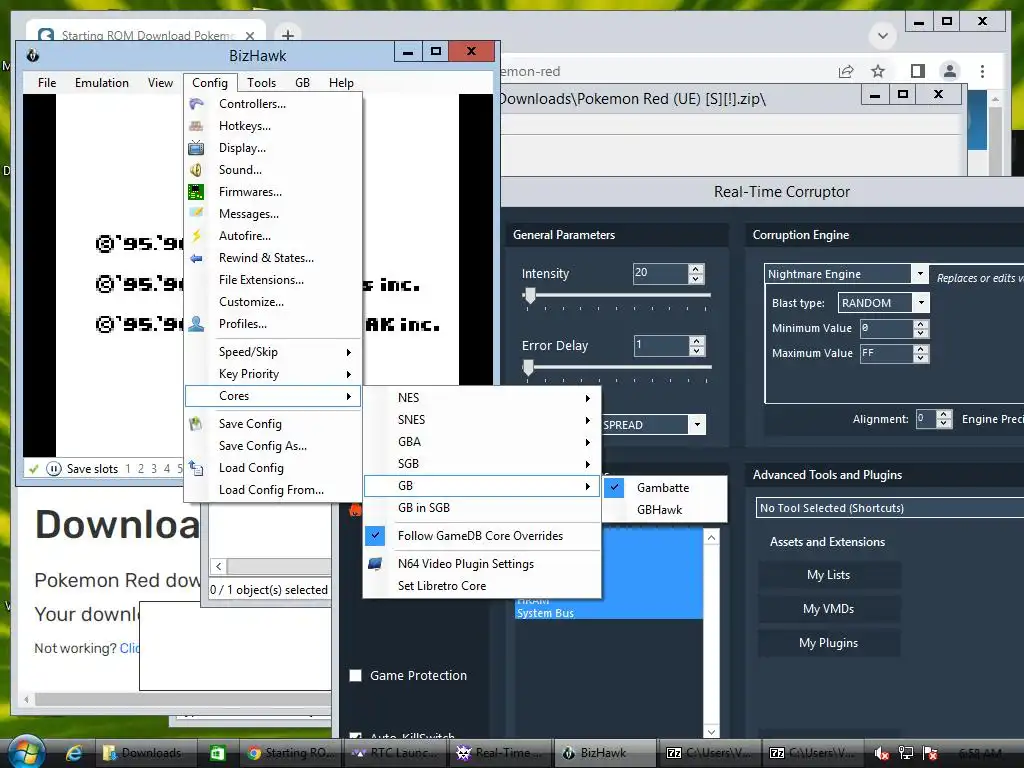1024x768 pixels.
Task: Select GB in SGB entry
Action: click(482, 507)
